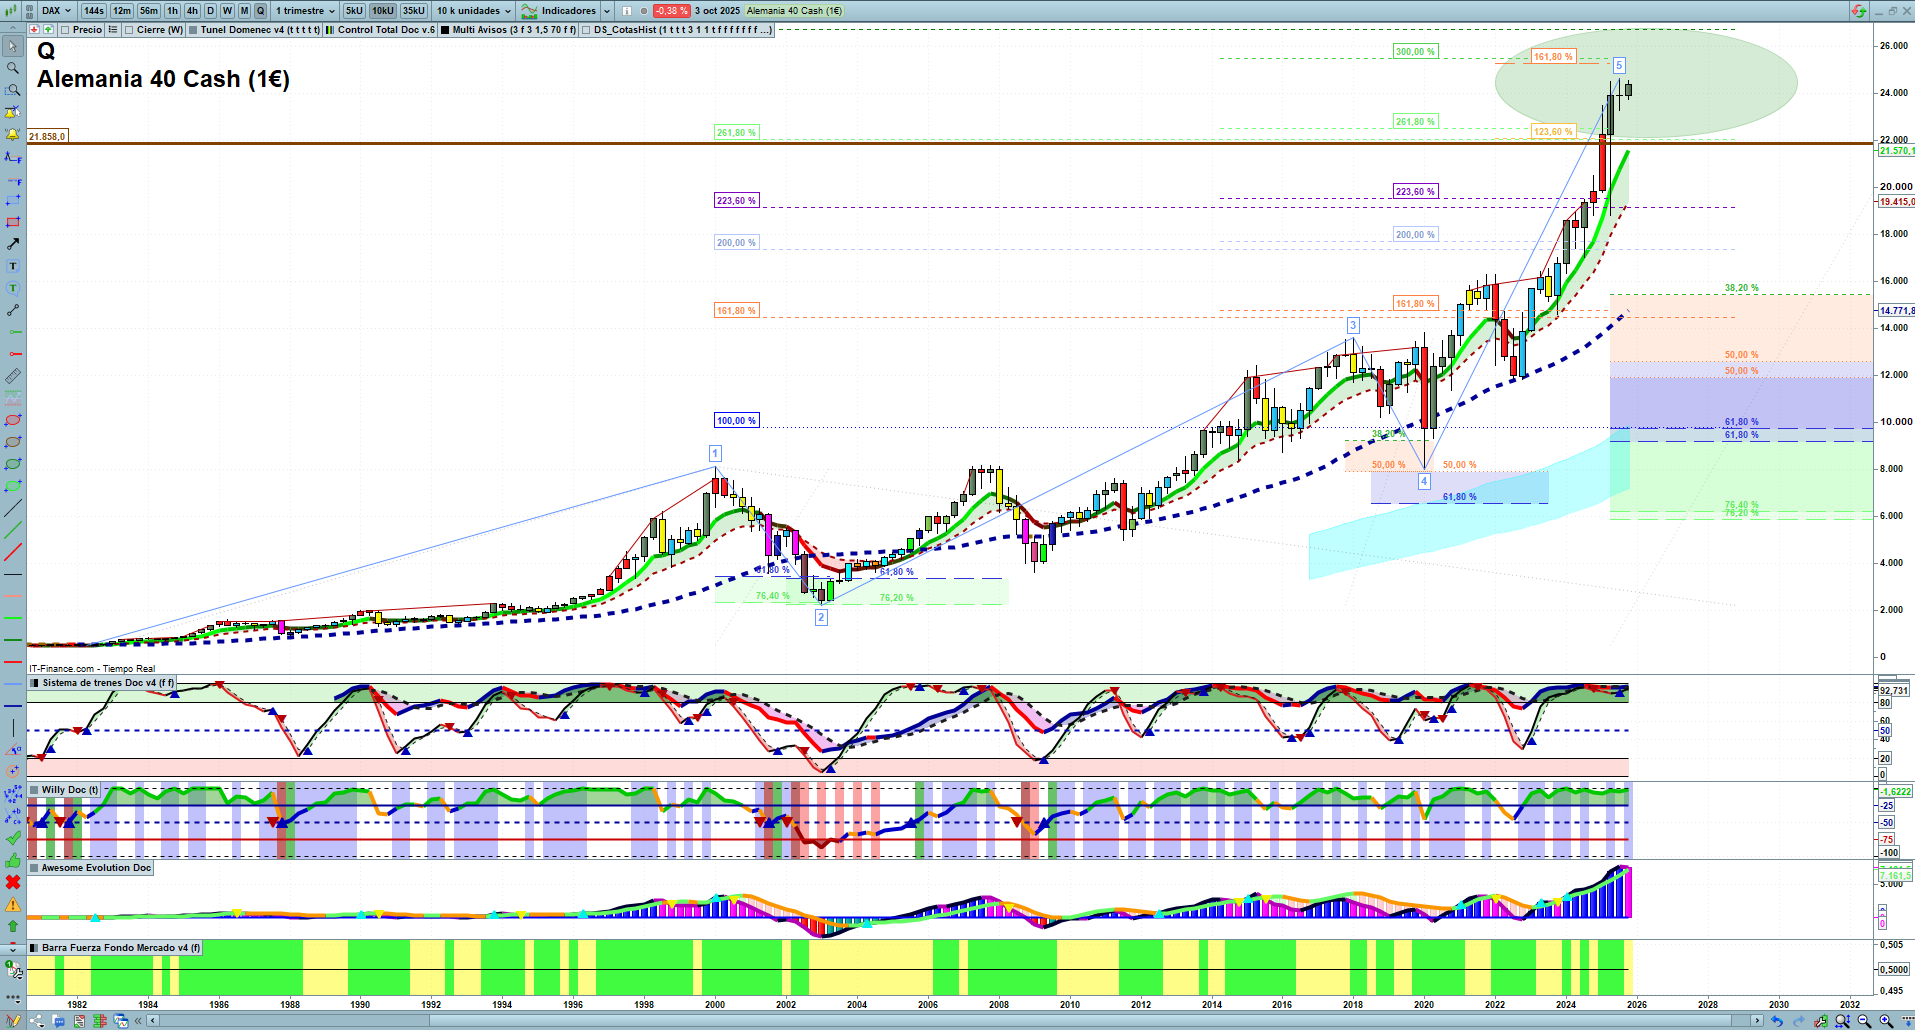
Task: Click the red X delete drawings icon
Action: point(13,882)
